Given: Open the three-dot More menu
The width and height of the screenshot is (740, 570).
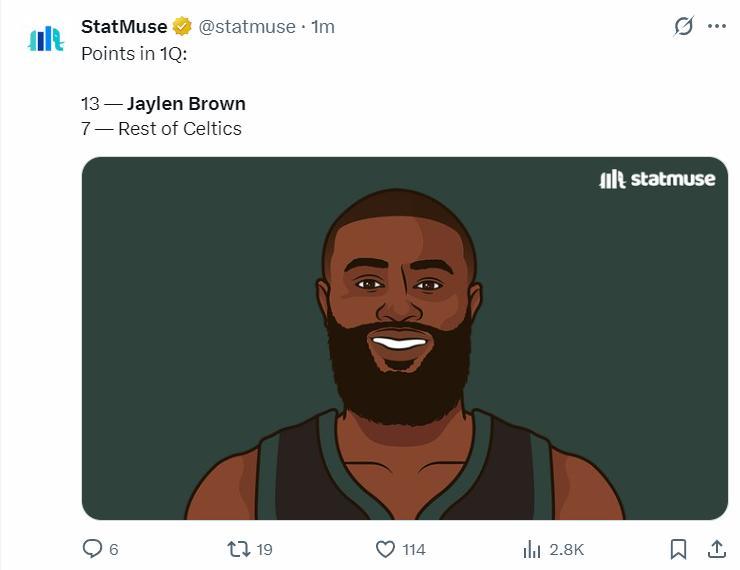Looking at the screenshot, I should (x=717, y=27).
